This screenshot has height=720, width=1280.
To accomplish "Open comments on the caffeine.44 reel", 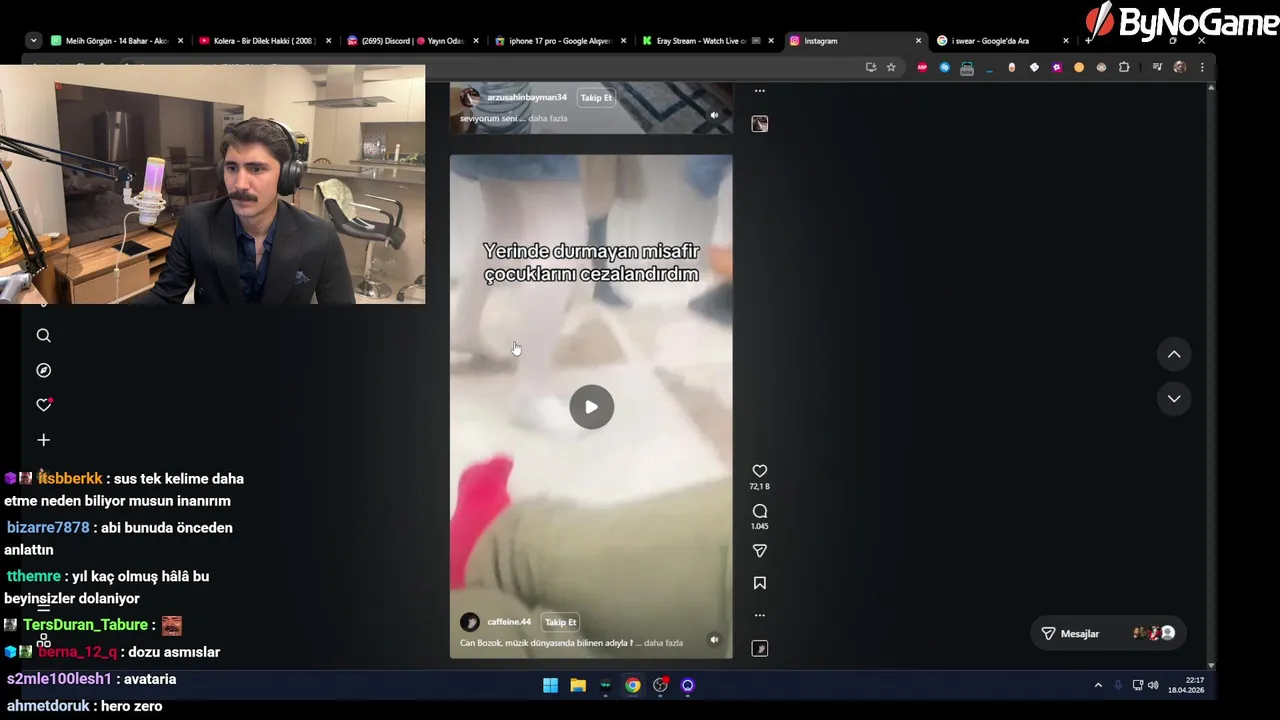I will point(759,511).
